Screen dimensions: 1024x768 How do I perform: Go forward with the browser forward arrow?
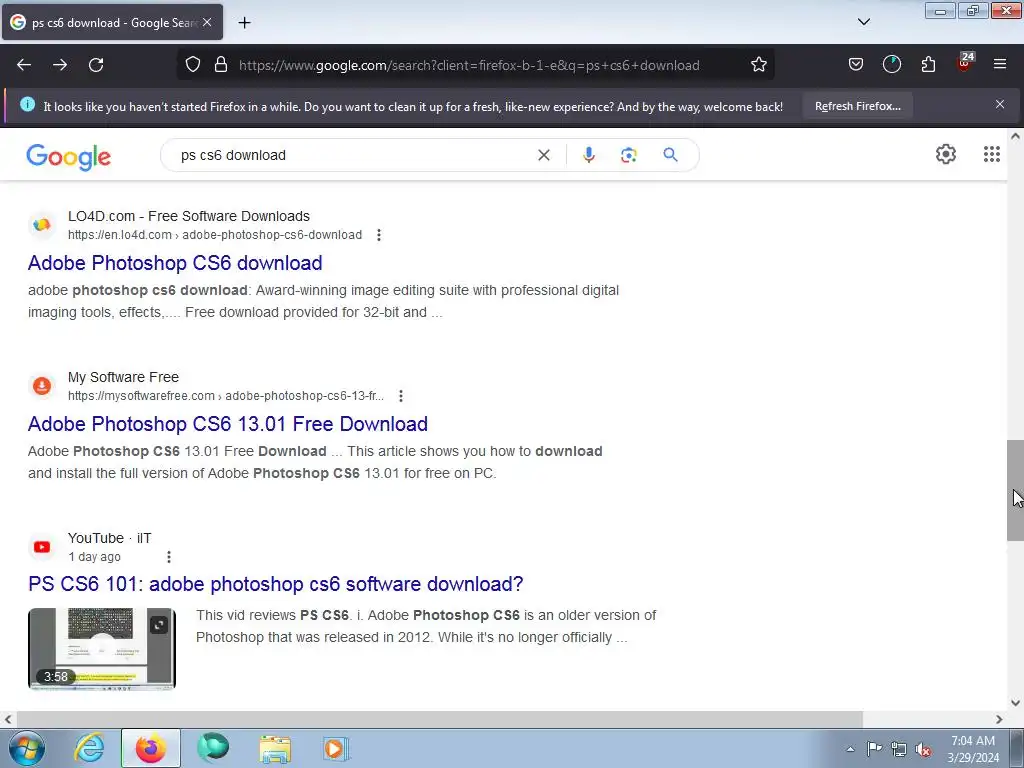pyautogui.click(x=60, y=65)
